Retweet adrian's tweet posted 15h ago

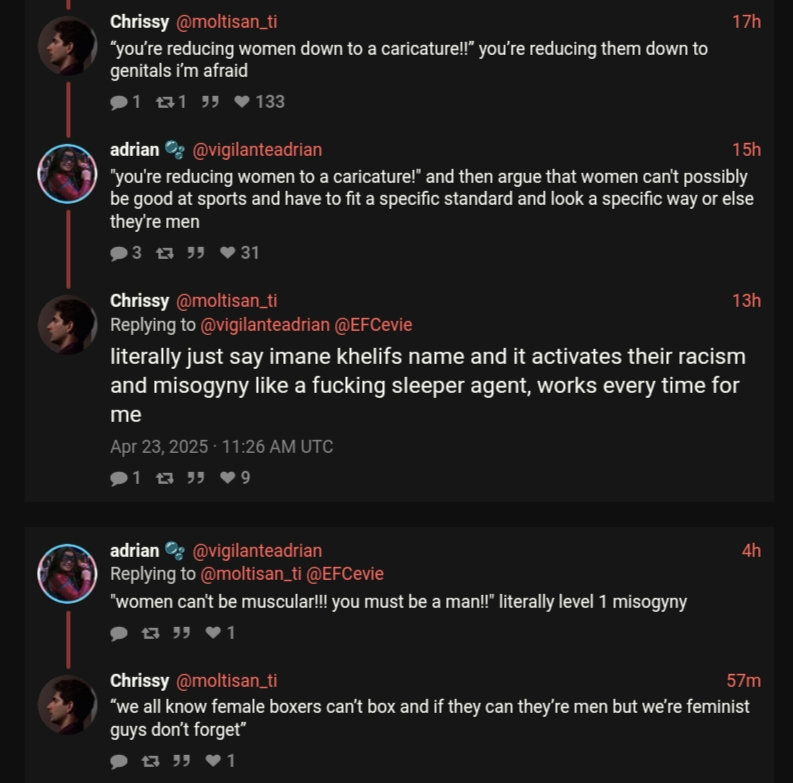(x=165, y=253)
